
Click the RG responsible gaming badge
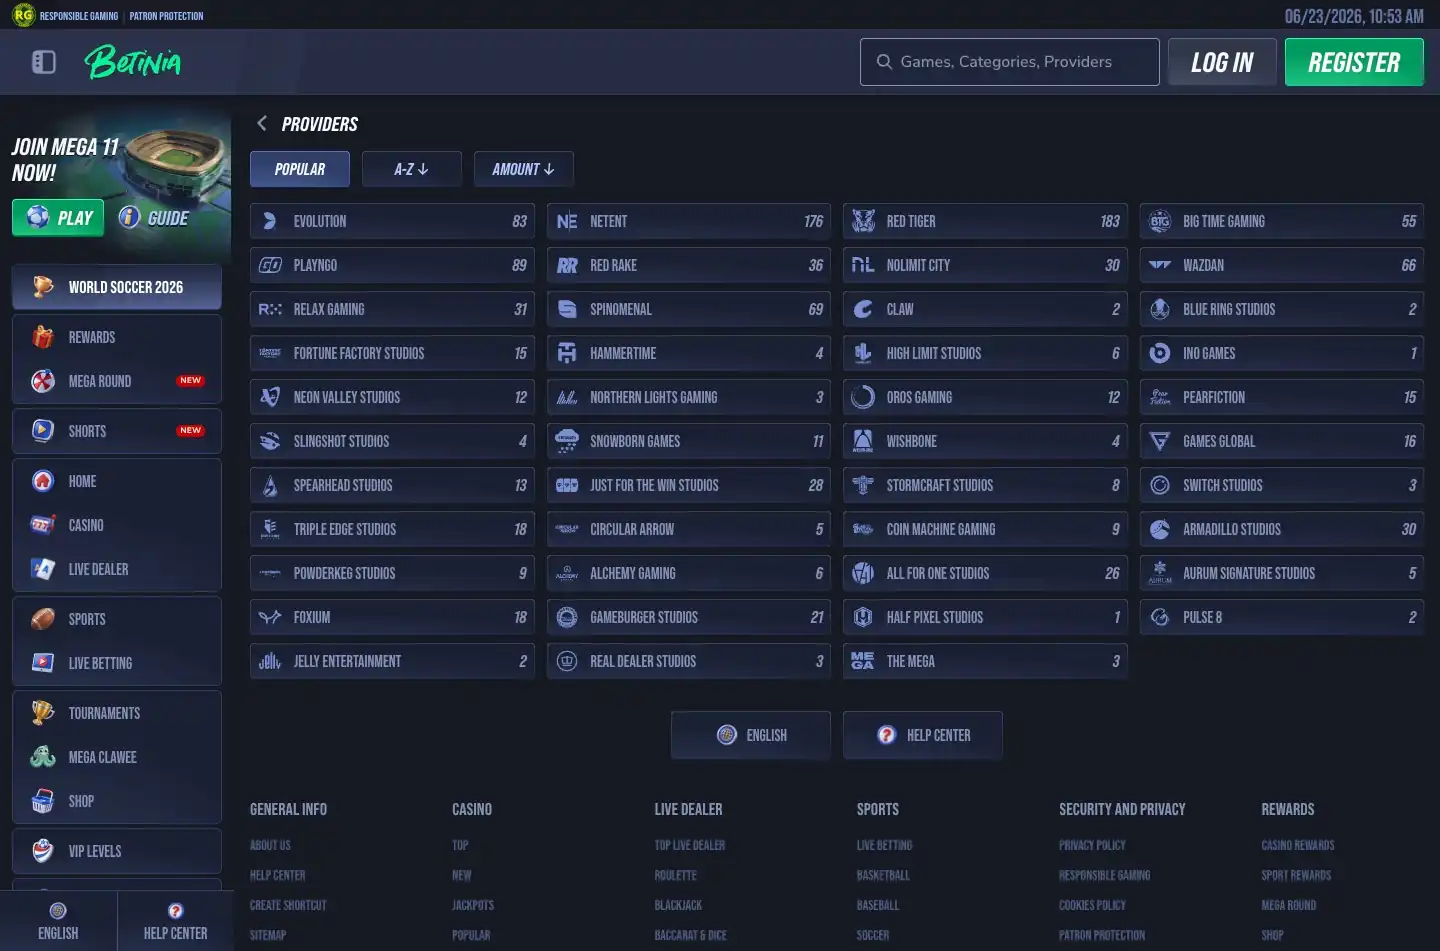tap(22, 15)
